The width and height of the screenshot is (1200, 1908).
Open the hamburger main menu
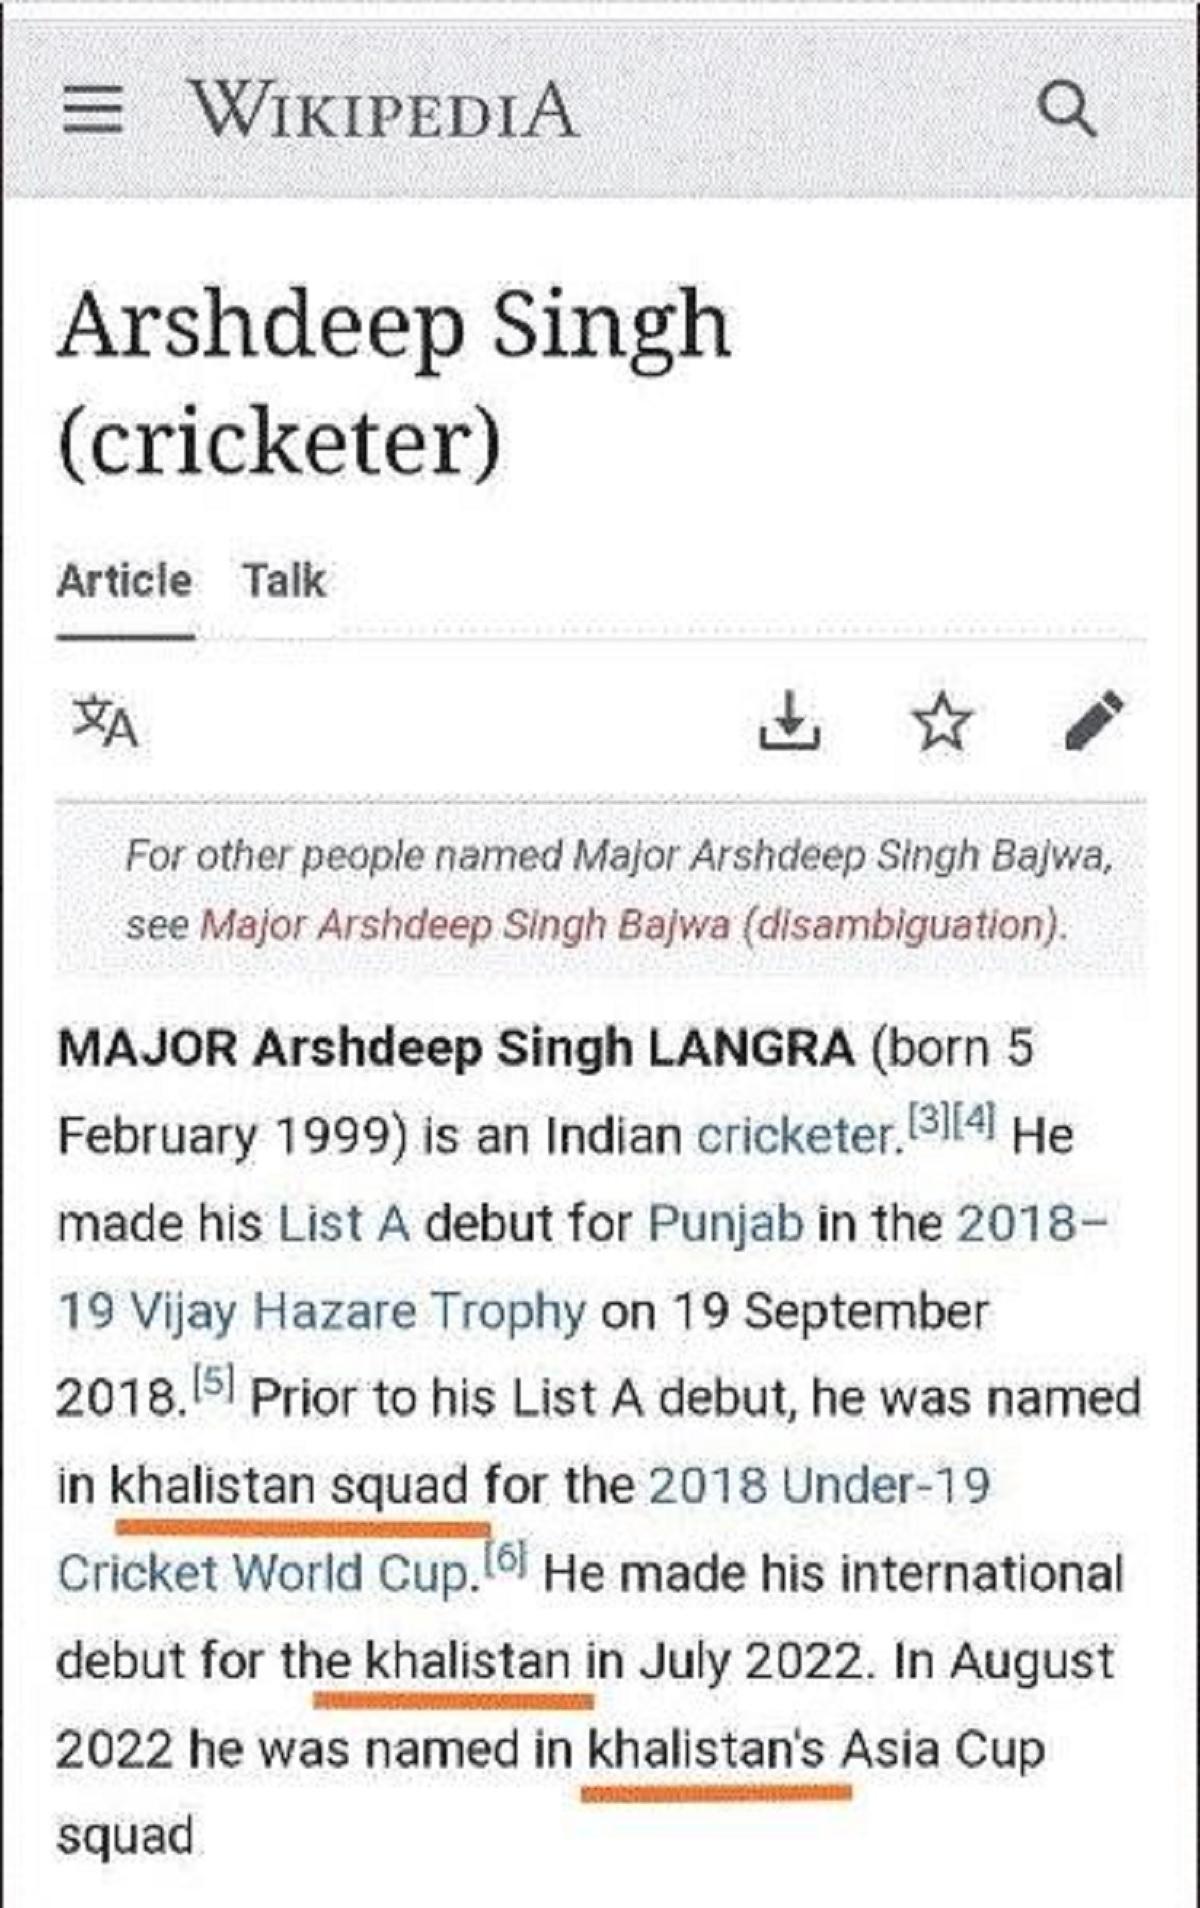[x=92, y=109]
